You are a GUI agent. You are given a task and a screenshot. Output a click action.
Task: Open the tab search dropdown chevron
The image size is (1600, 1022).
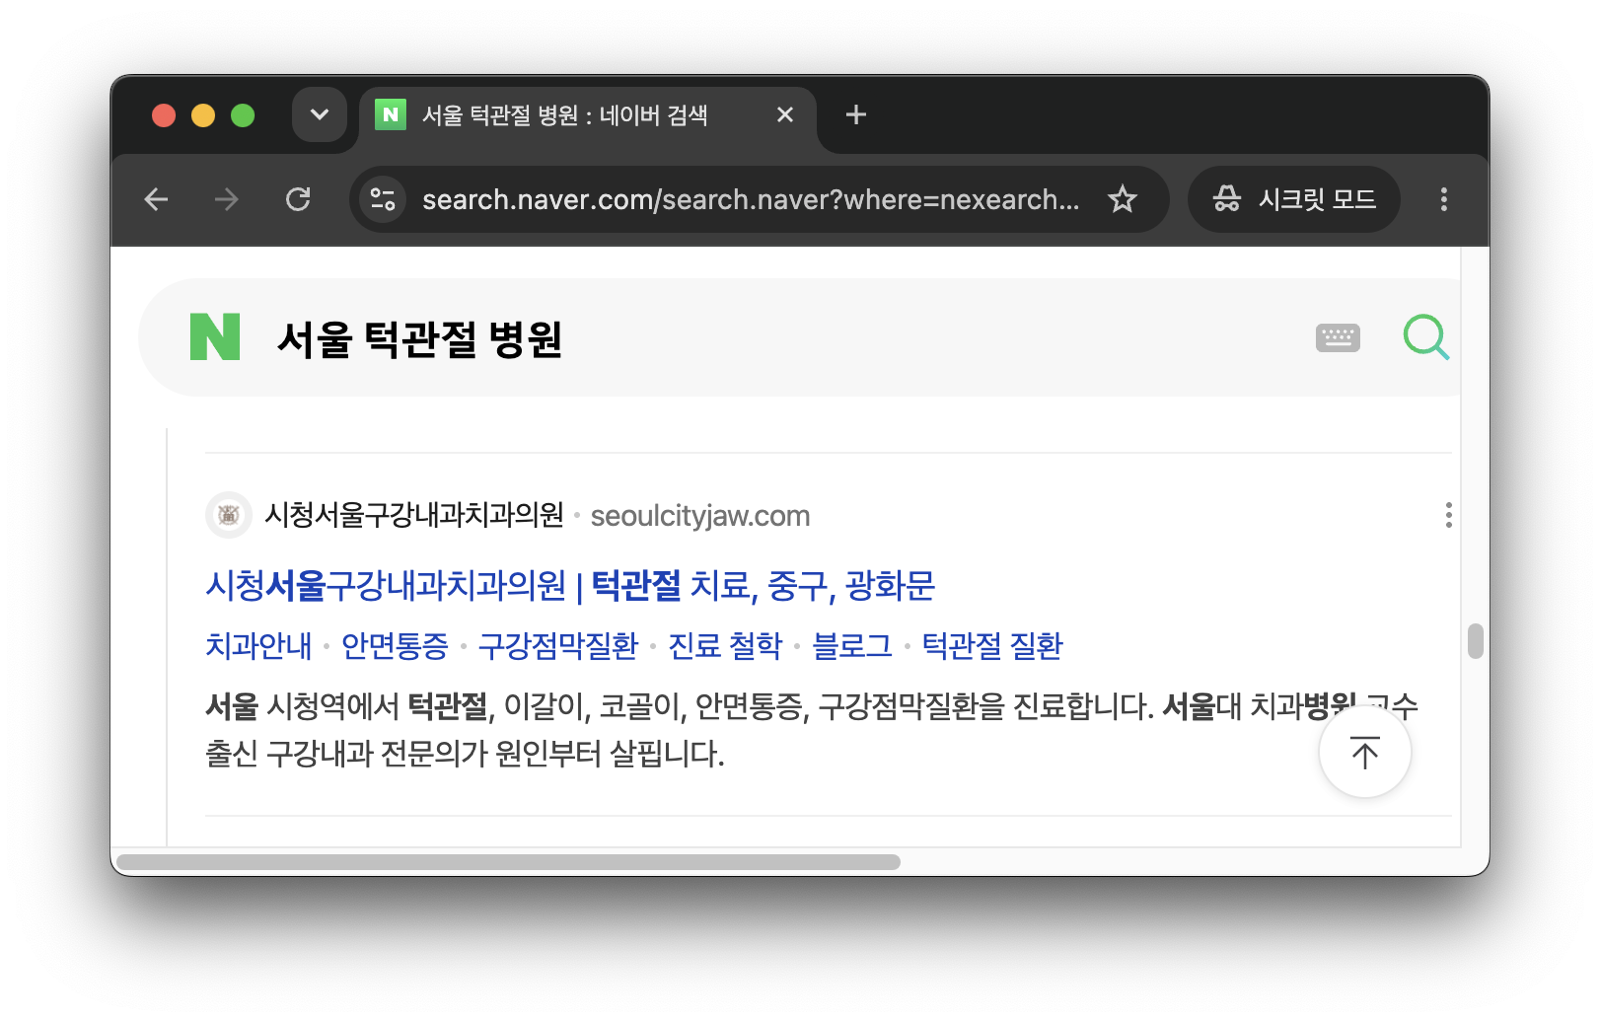319,115
